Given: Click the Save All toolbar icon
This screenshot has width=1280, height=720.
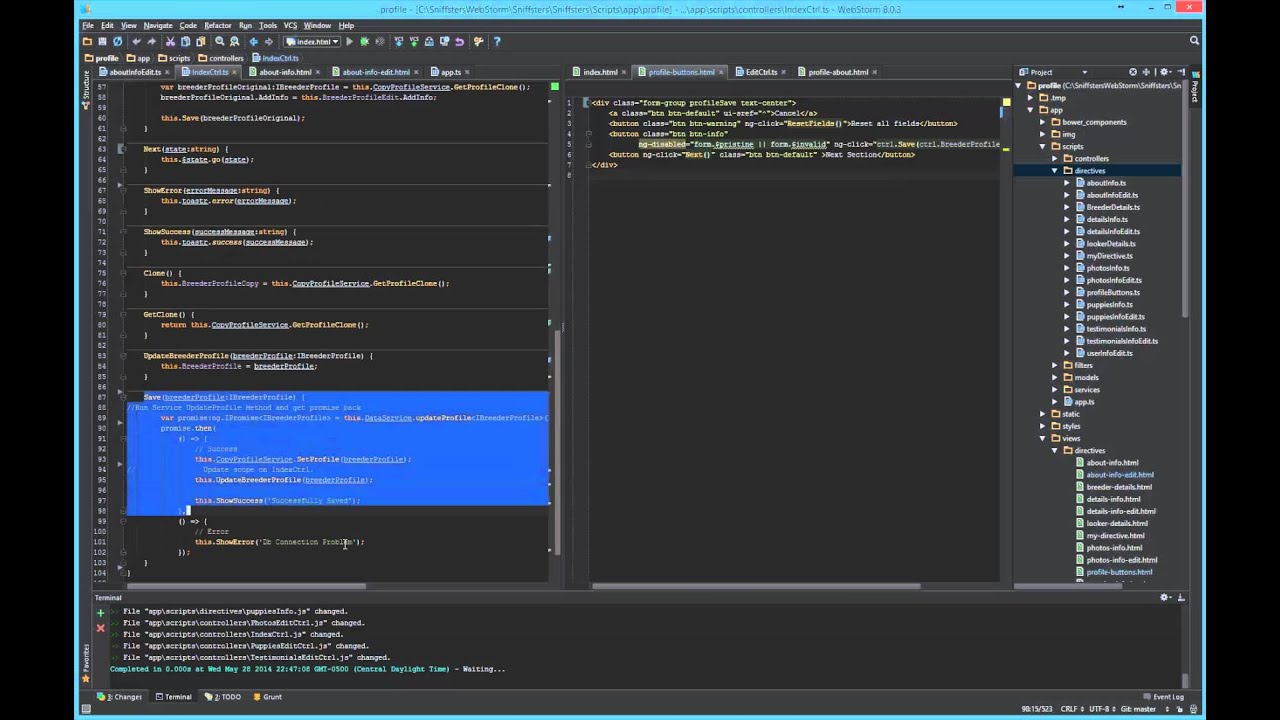Looking at the screenshot, I should (102, 41).
